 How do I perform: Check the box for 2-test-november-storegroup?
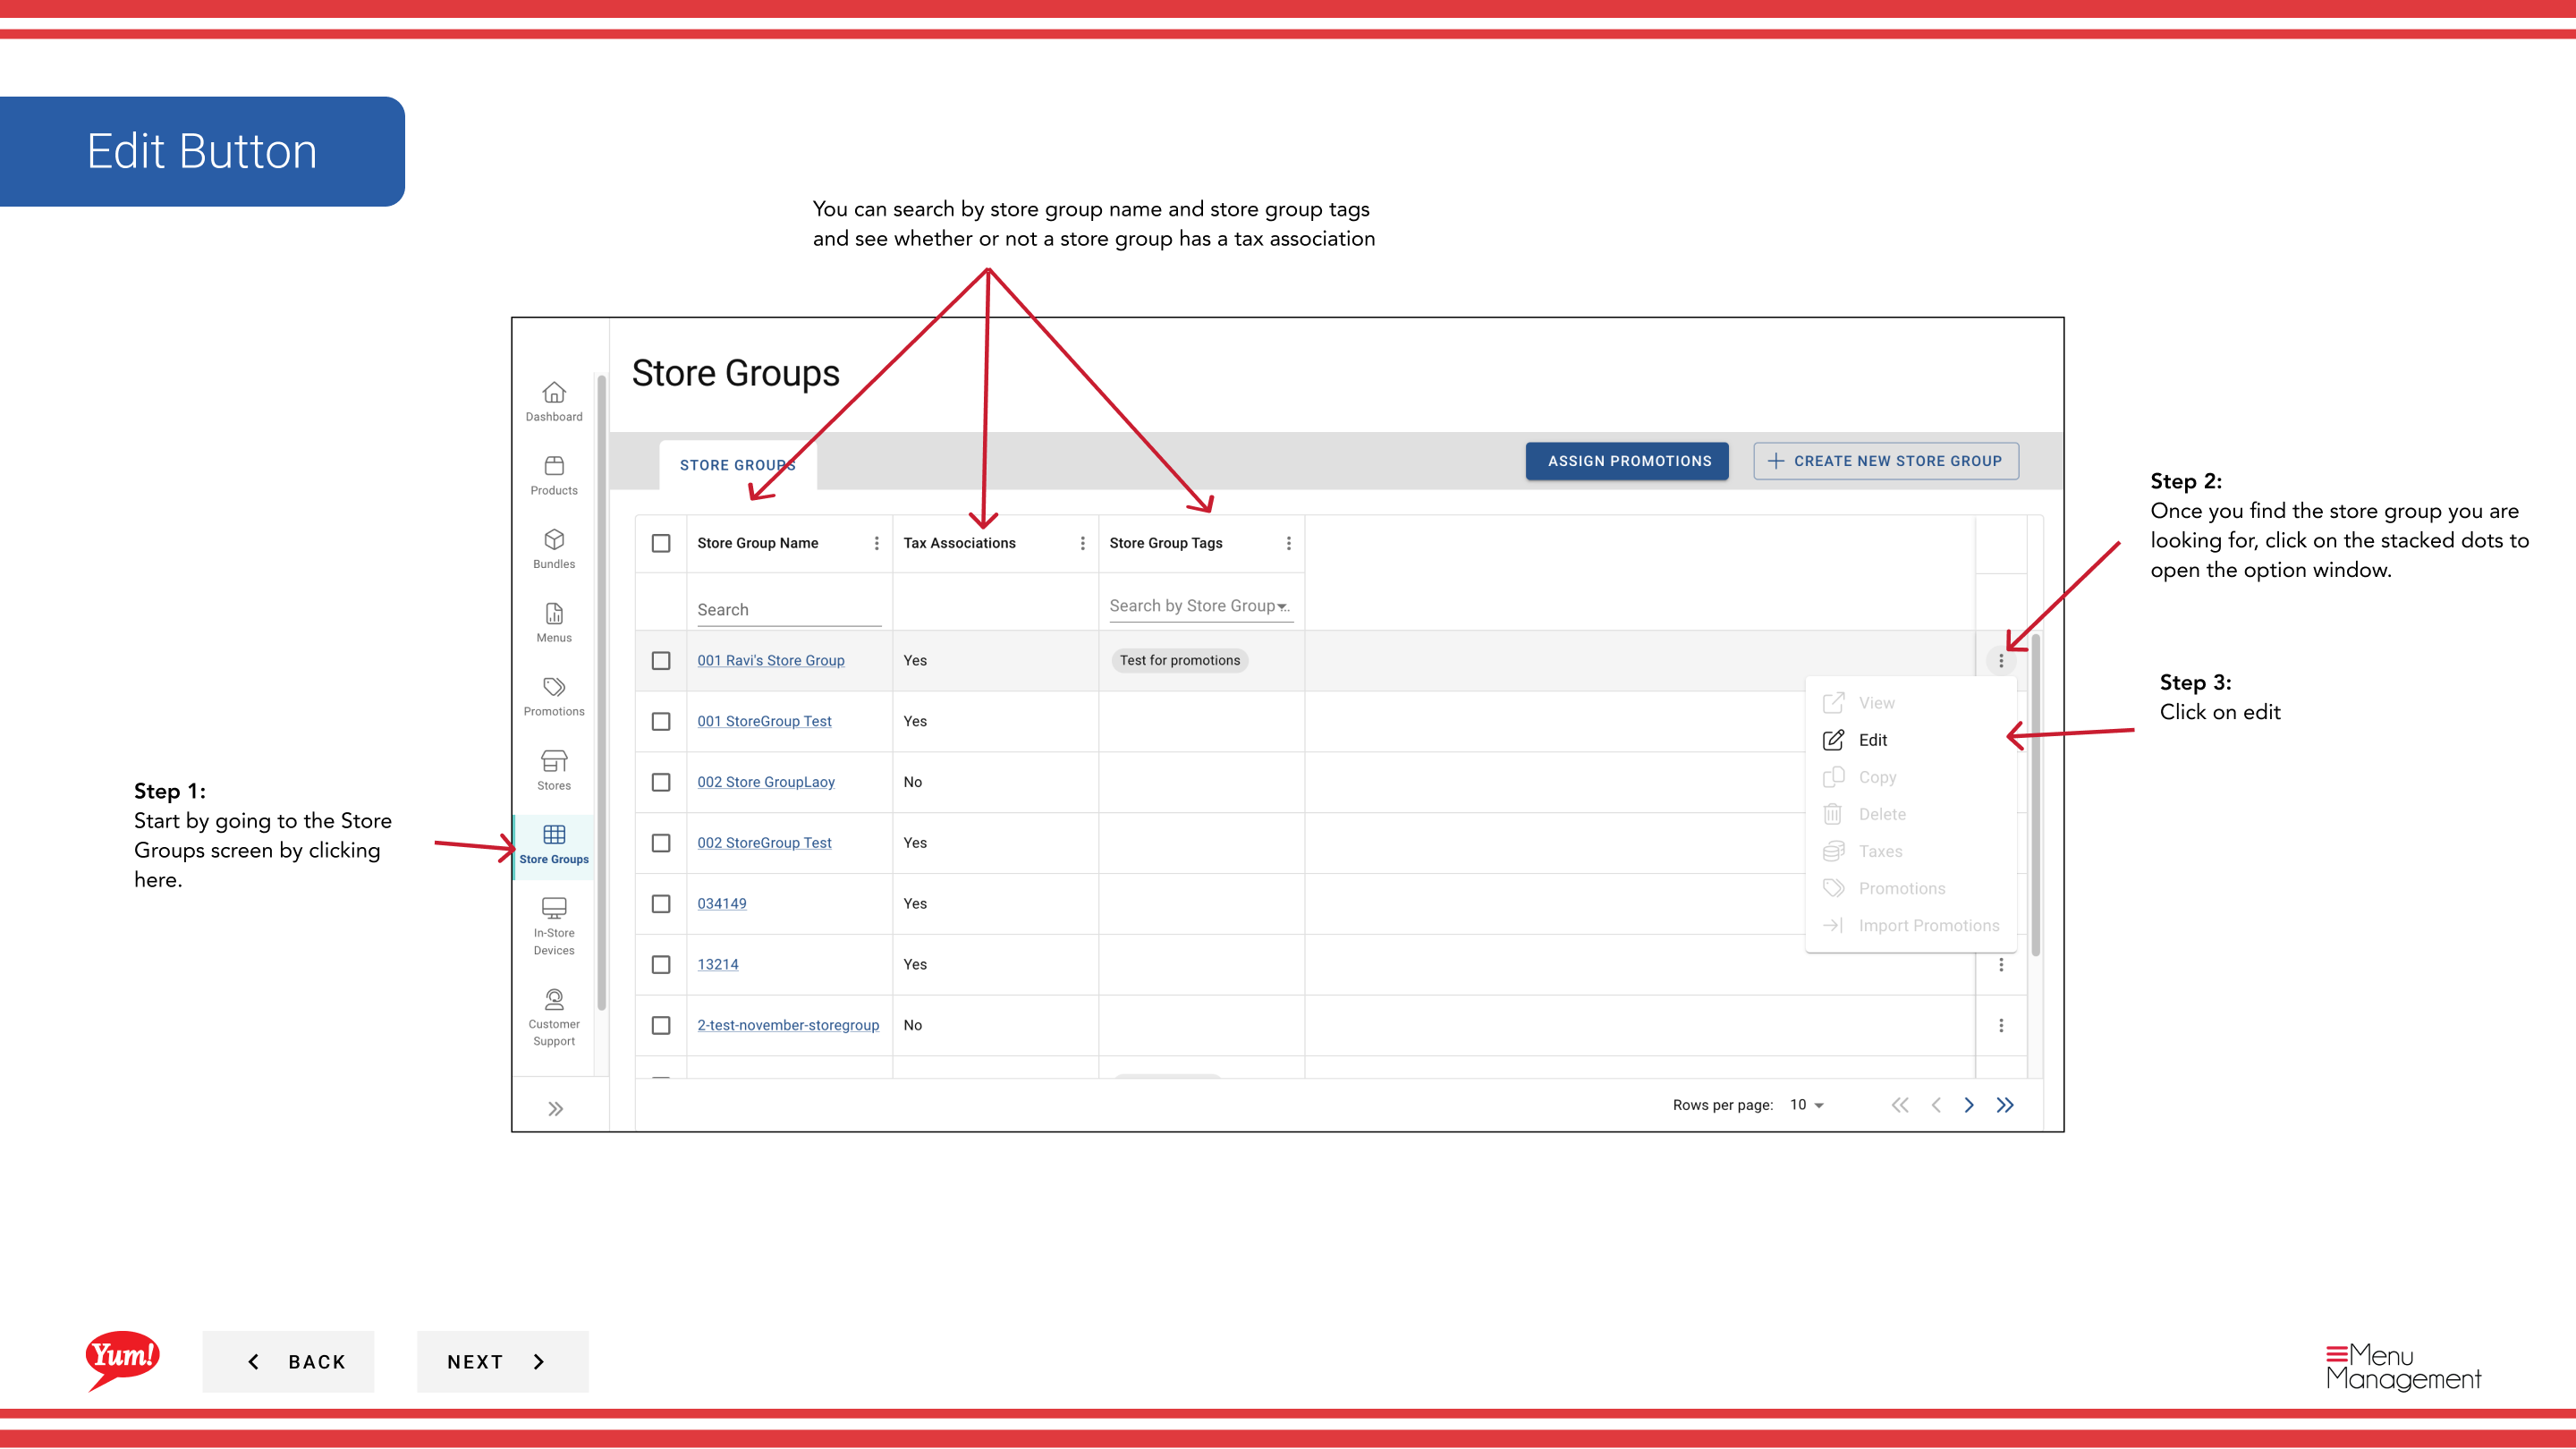[x=661, y=1025]
